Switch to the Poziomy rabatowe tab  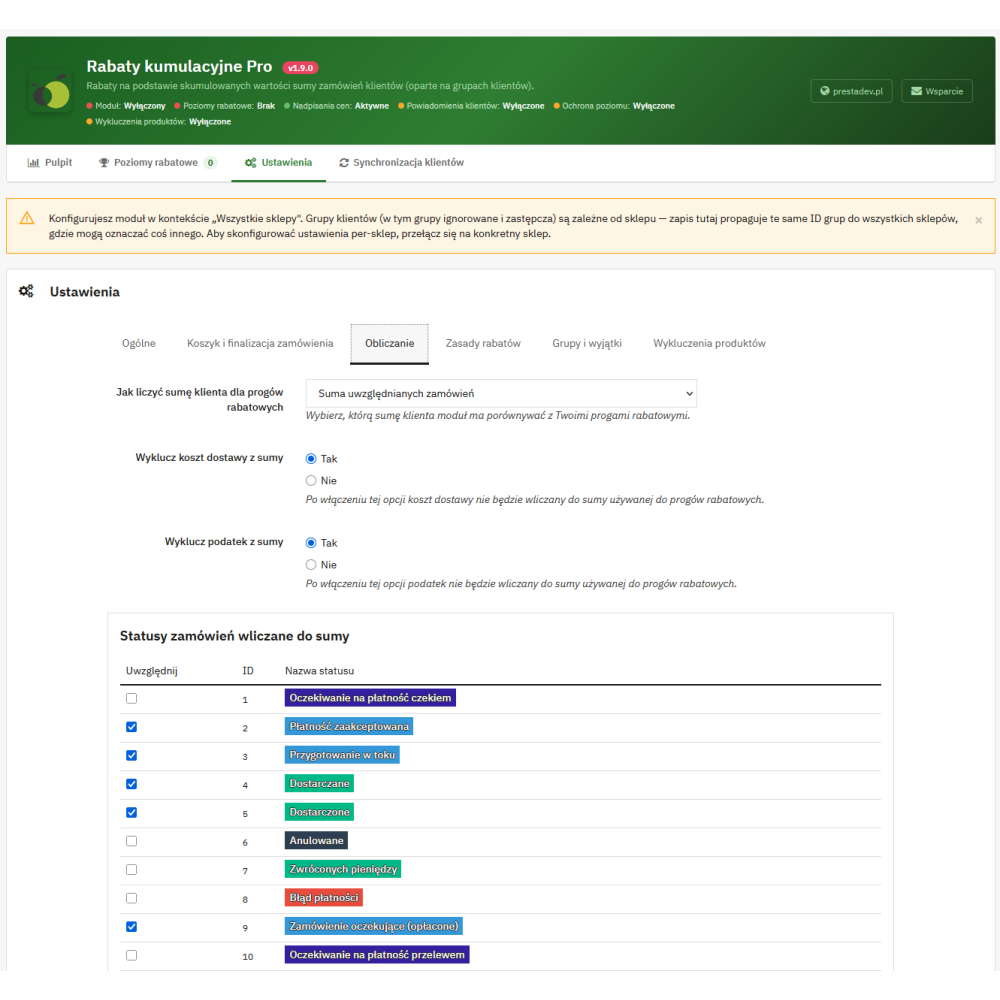pyautogui.click(x=158, y=163)
